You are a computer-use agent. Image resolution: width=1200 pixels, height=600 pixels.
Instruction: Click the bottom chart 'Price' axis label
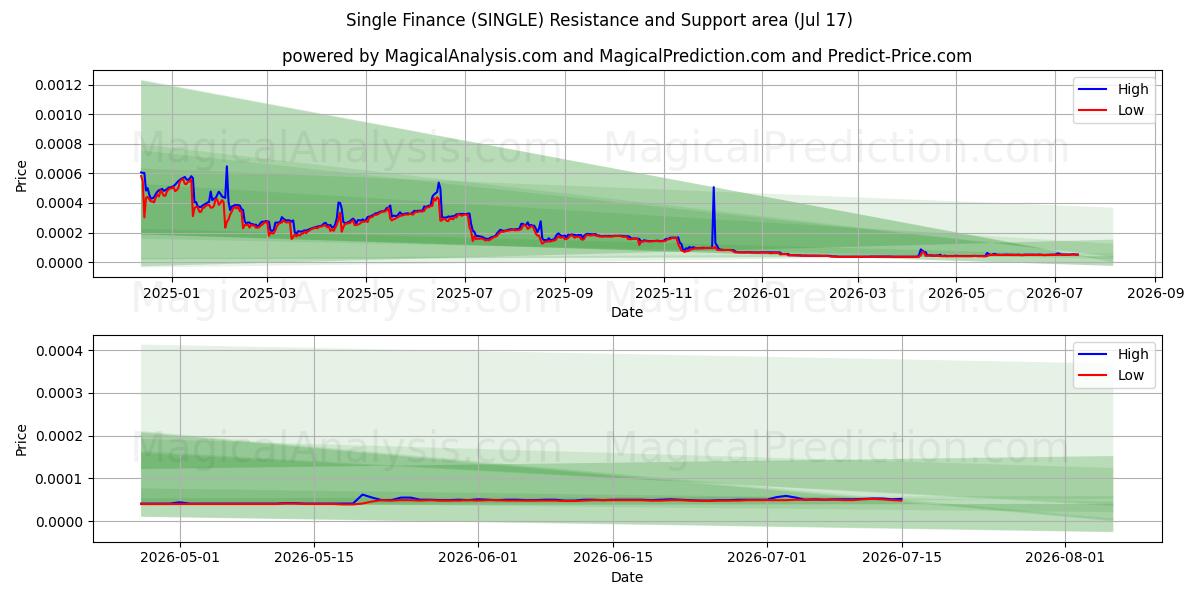click(x=22, y=439)
